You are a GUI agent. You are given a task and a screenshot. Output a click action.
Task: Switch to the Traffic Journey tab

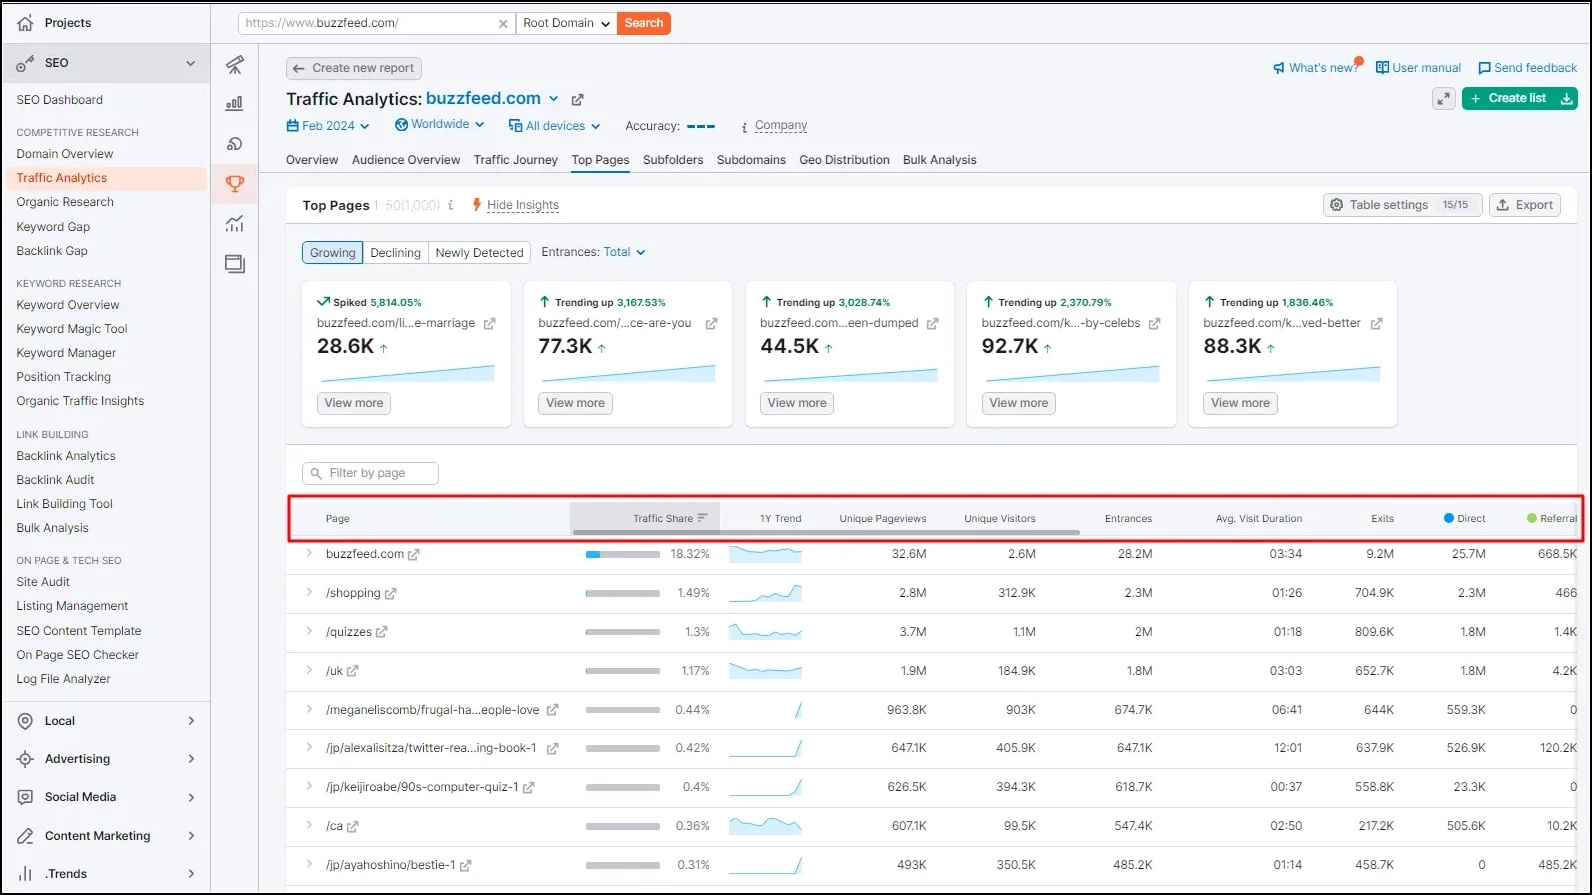516,160
